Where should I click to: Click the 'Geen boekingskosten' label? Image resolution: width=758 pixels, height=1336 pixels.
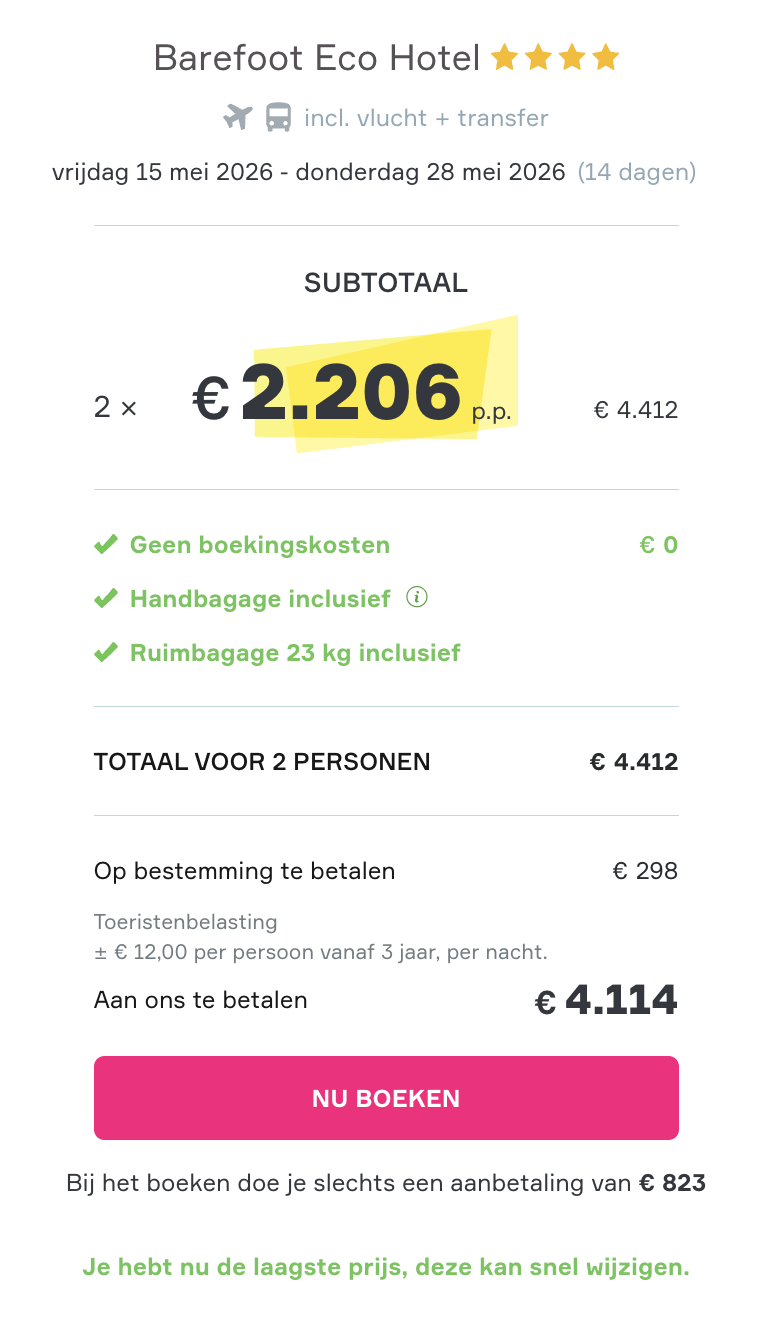(x=260, y=545)
